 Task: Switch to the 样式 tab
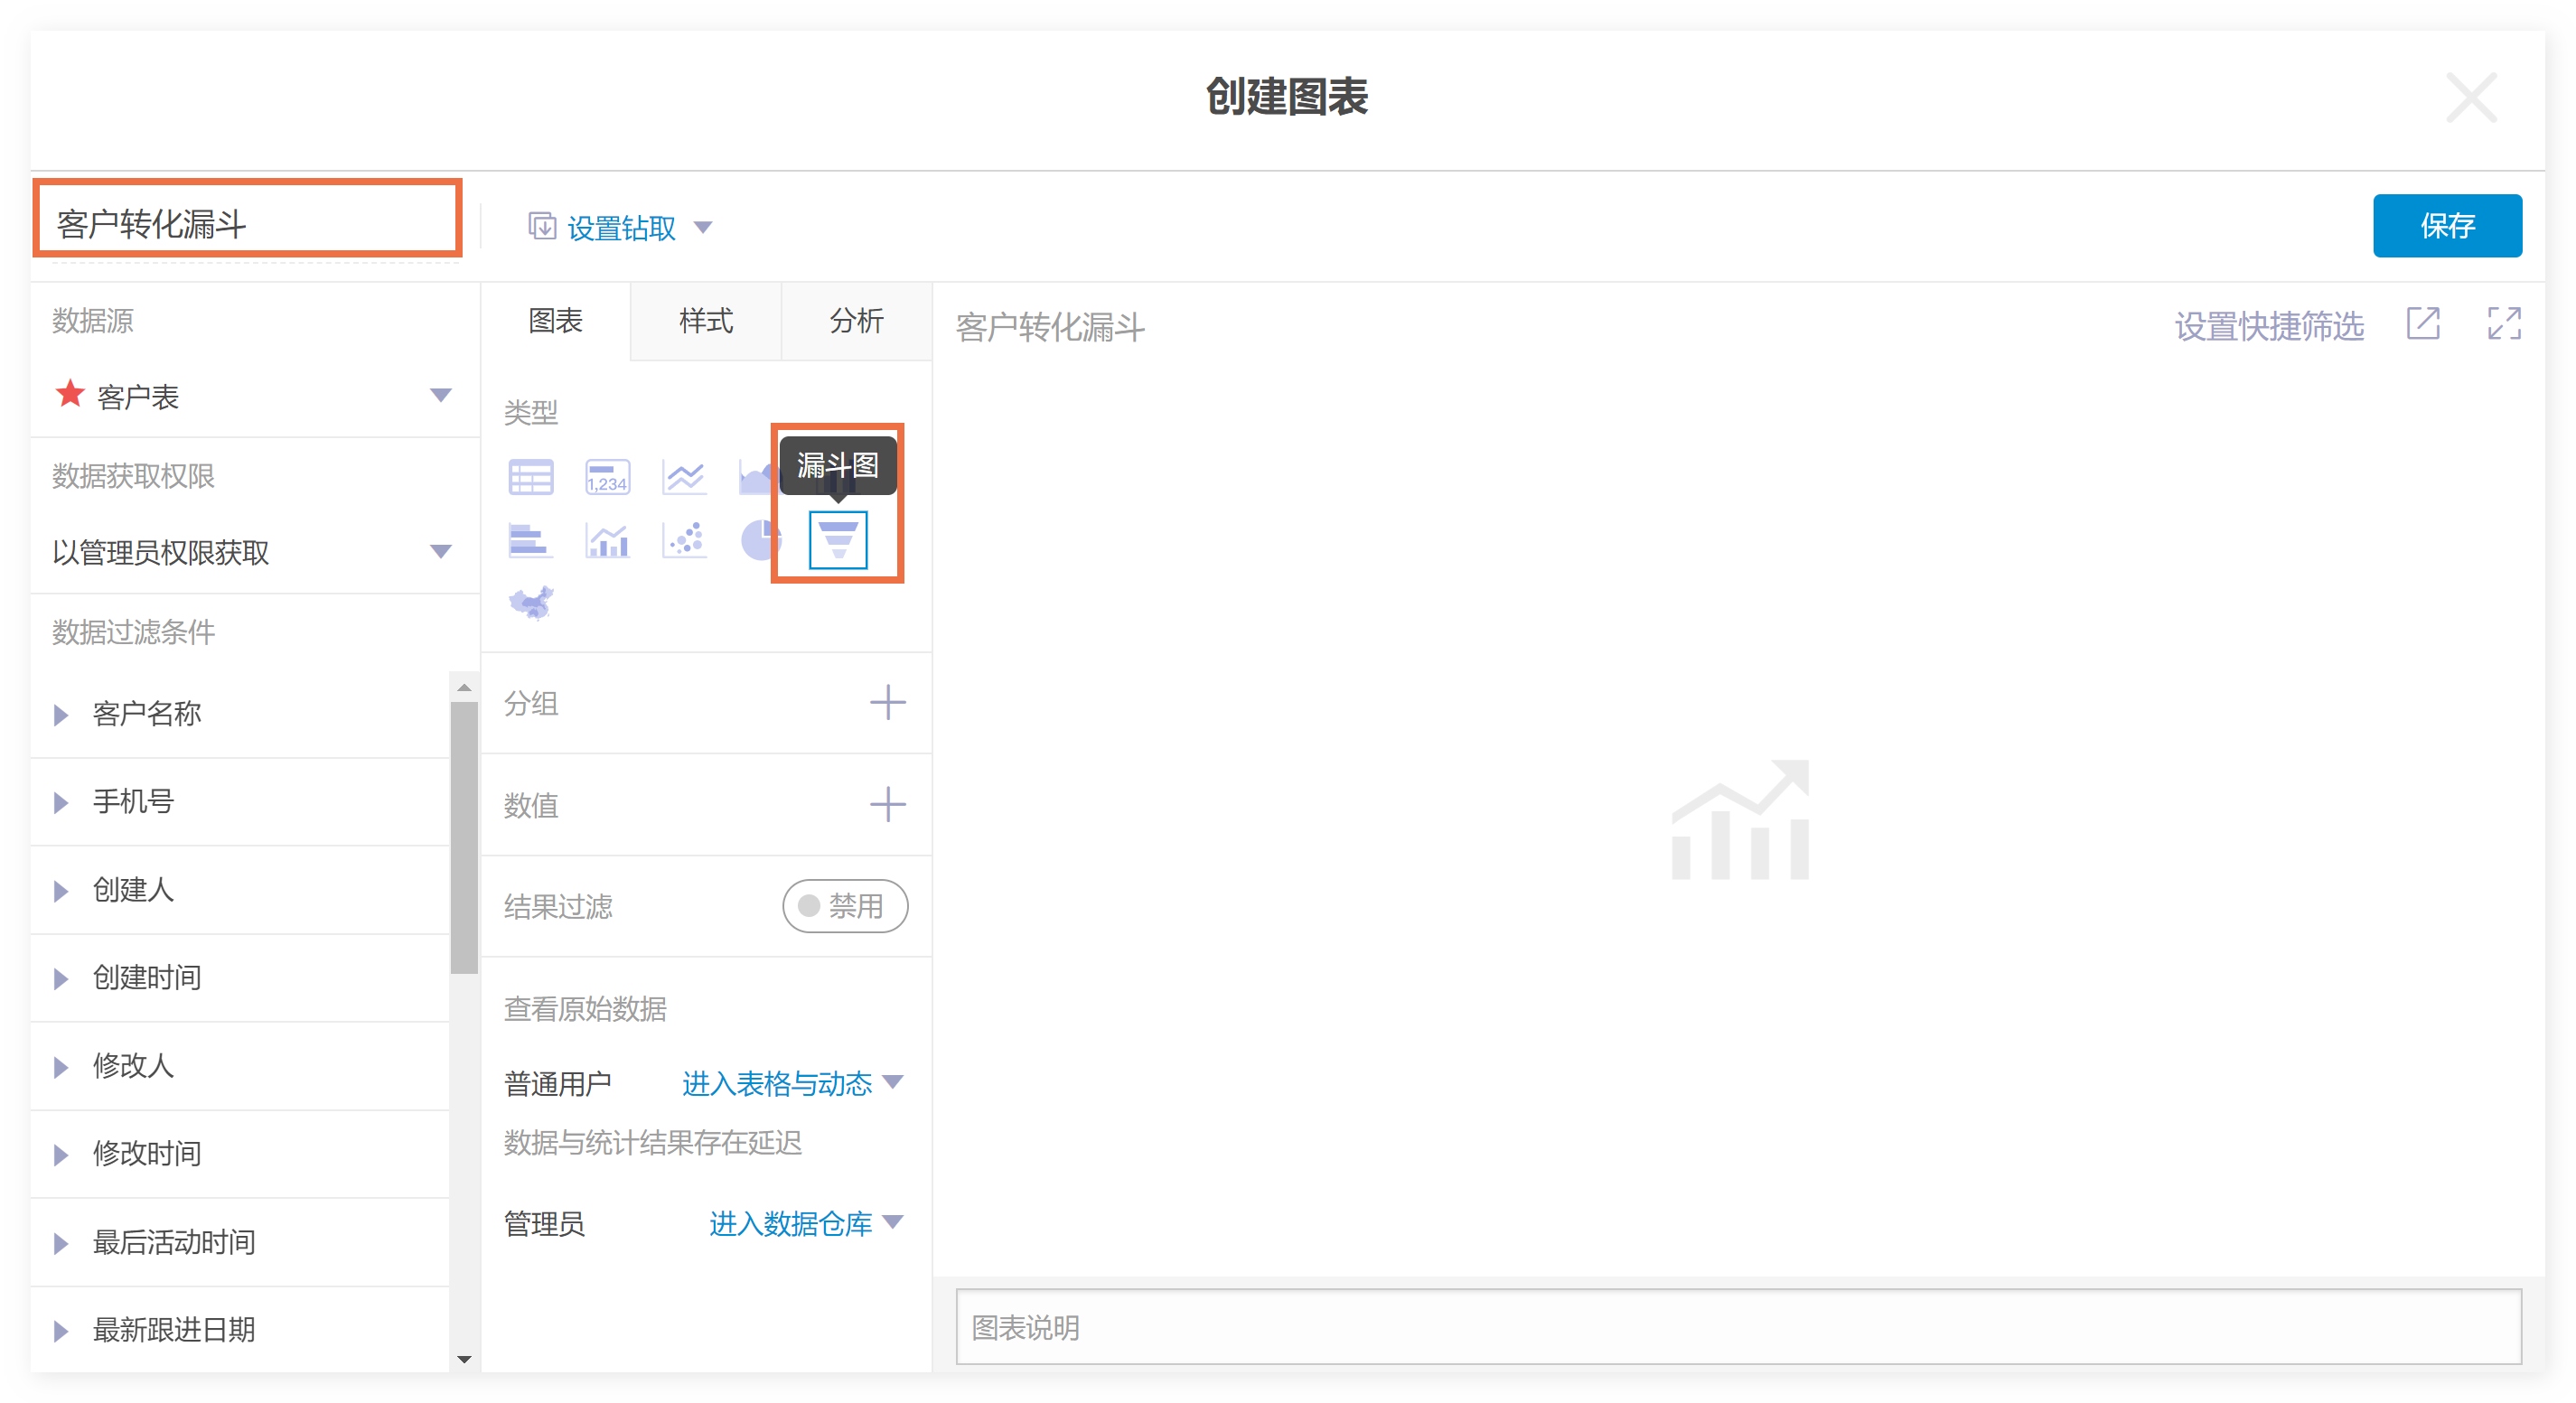click(705, 321)
